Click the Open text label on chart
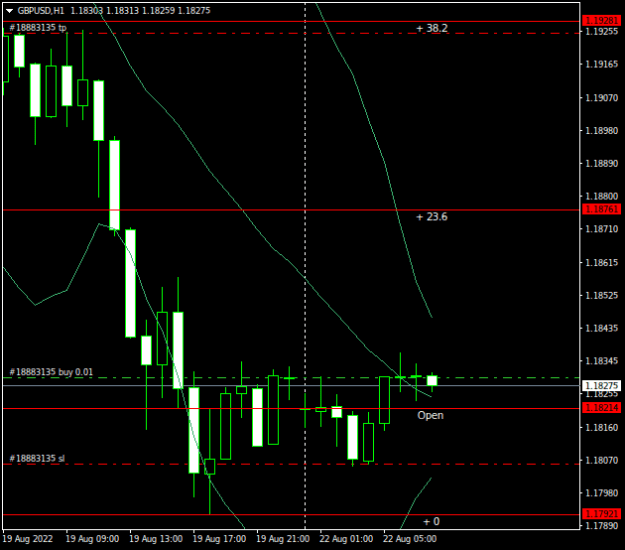The image size is (625, 550). pos(430,415)
